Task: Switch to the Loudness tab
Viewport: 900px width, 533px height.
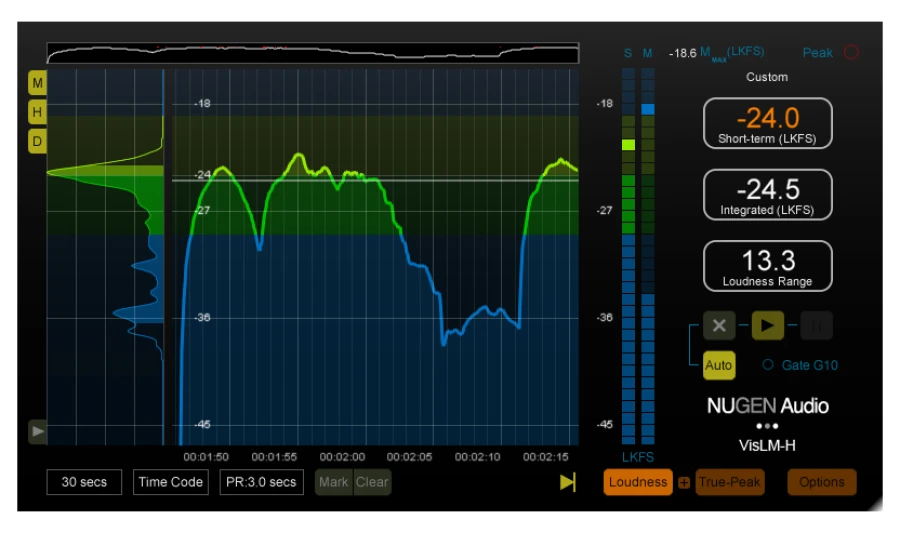Action: (x=638, y=482)
